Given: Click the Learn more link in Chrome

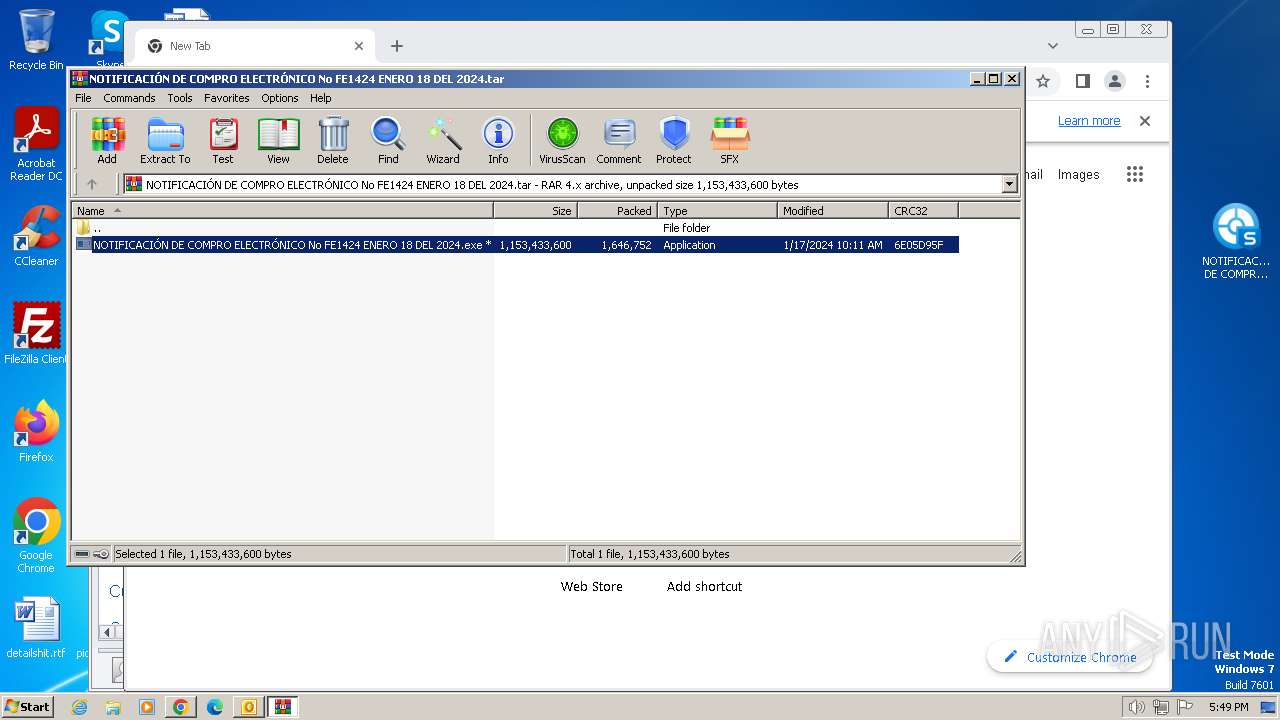Looking at the screenshot, I should click(x=1089, y=121).
